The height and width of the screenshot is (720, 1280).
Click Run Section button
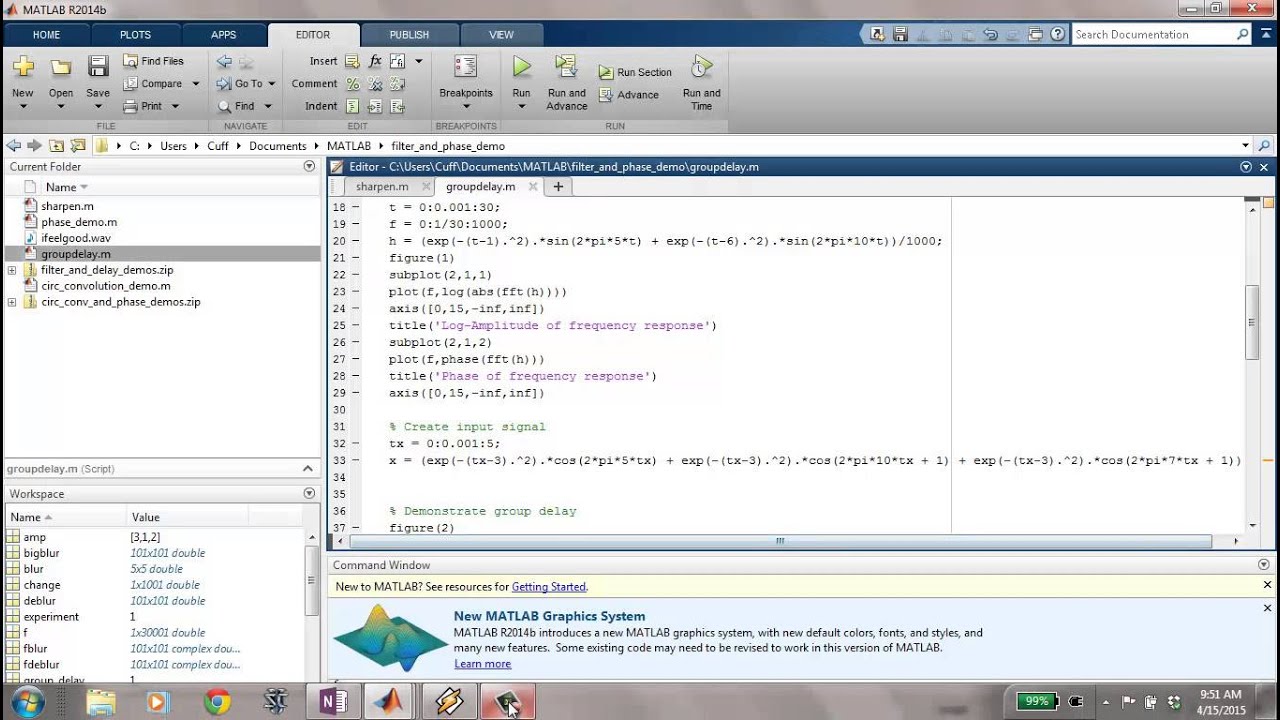[635, 72]
